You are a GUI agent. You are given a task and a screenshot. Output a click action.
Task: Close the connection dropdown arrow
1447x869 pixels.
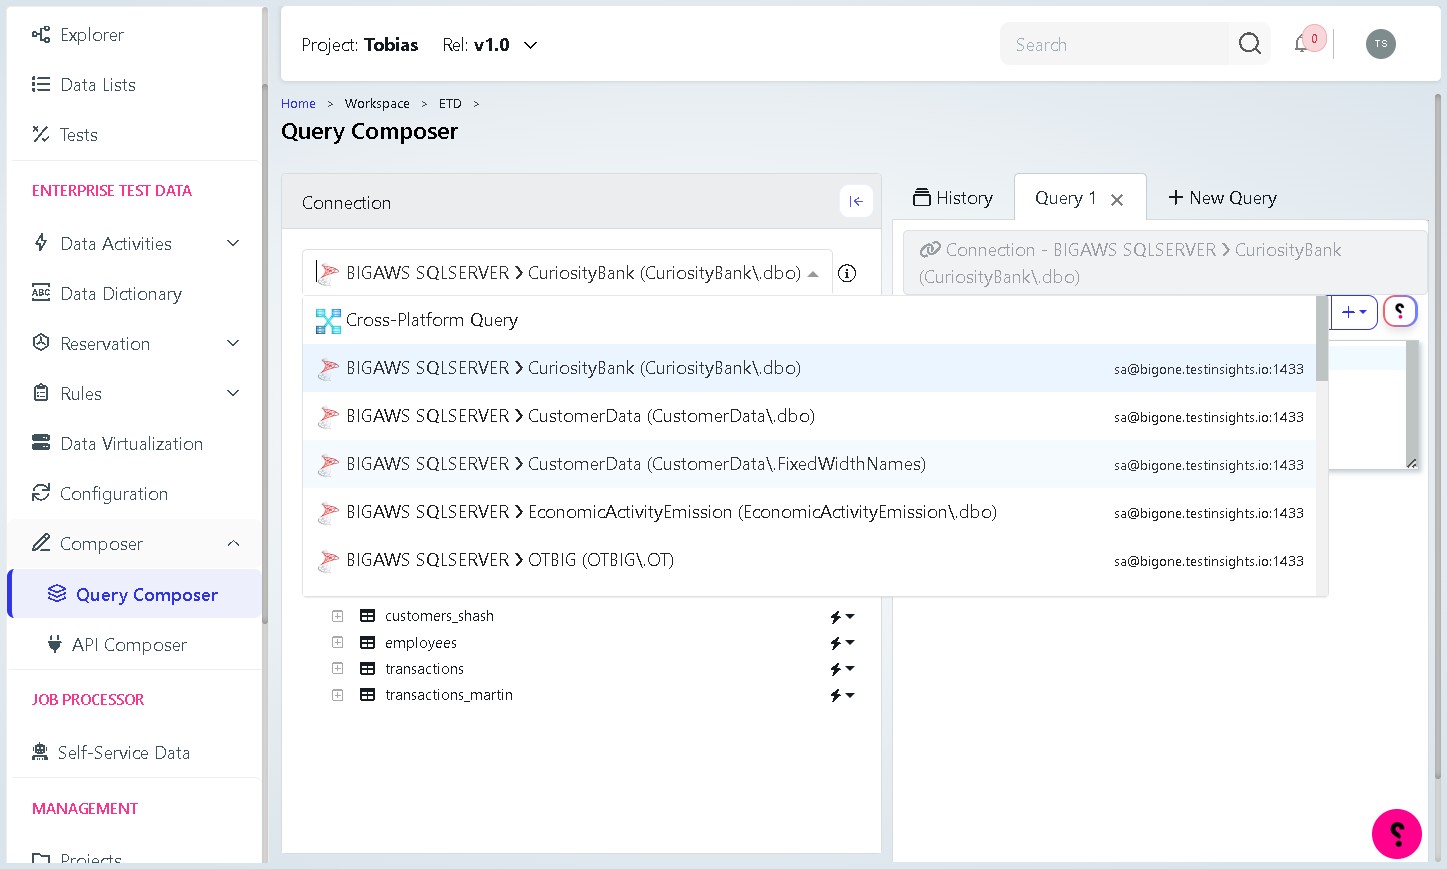click(814, 274)
